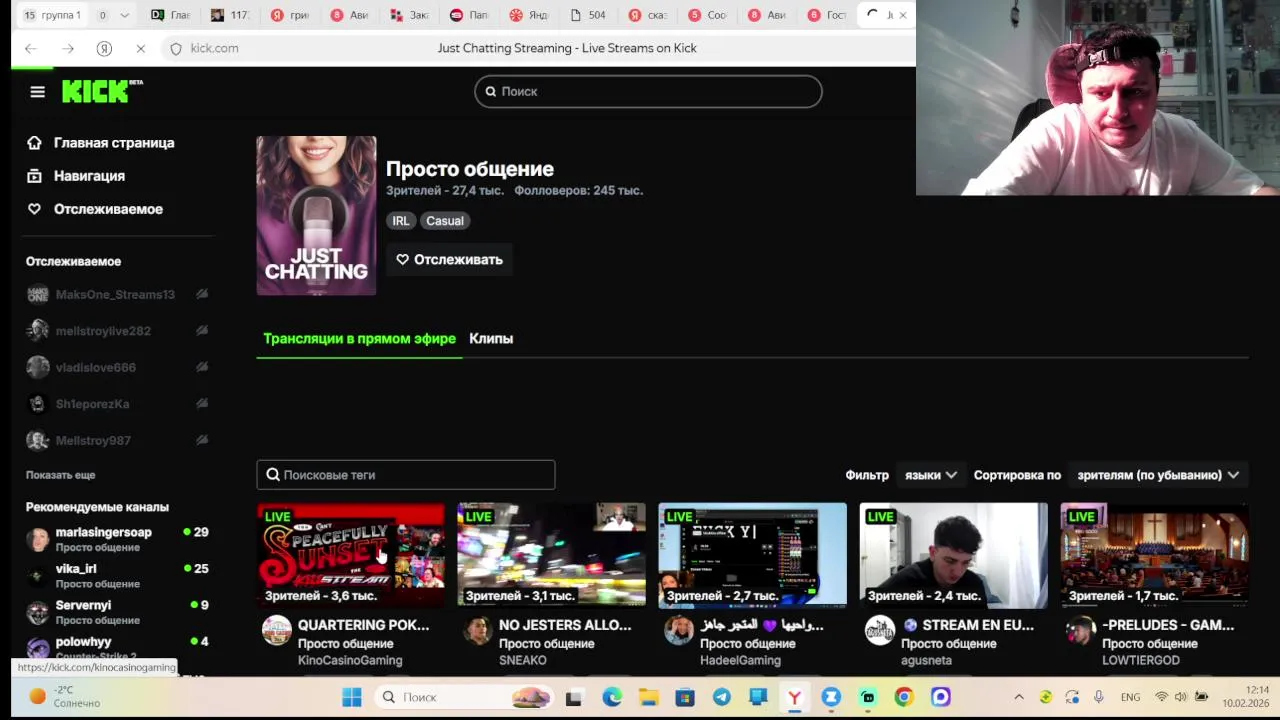Screen dimensions: 1280x720
Task: Click offline icon beside MaksOne_Streams13
Action: pos(202,294)
